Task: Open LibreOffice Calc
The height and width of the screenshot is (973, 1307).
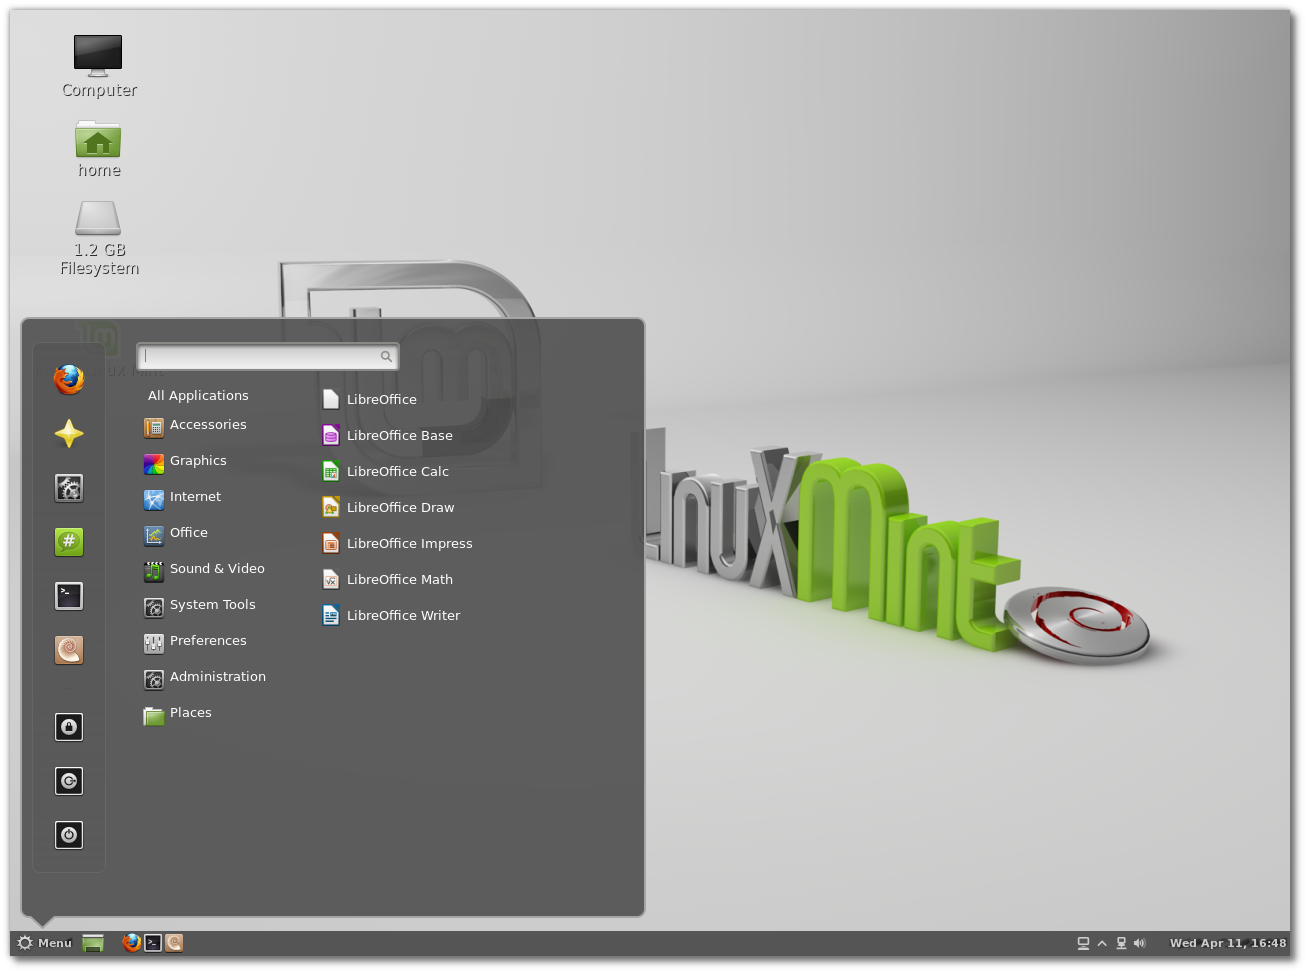Action: [x=398, y=471]
